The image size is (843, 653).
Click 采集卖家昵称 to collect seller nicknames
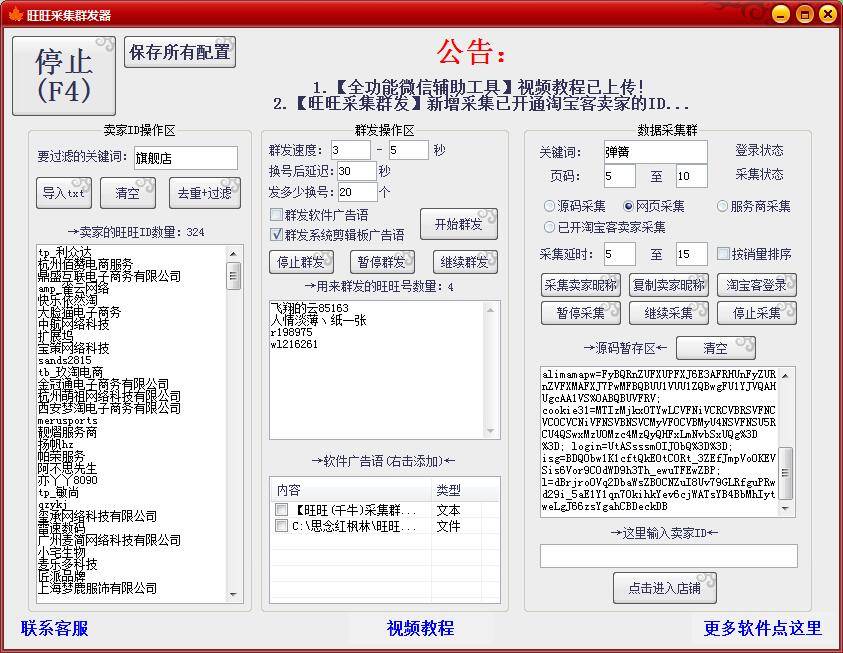[x=581, y=285]
